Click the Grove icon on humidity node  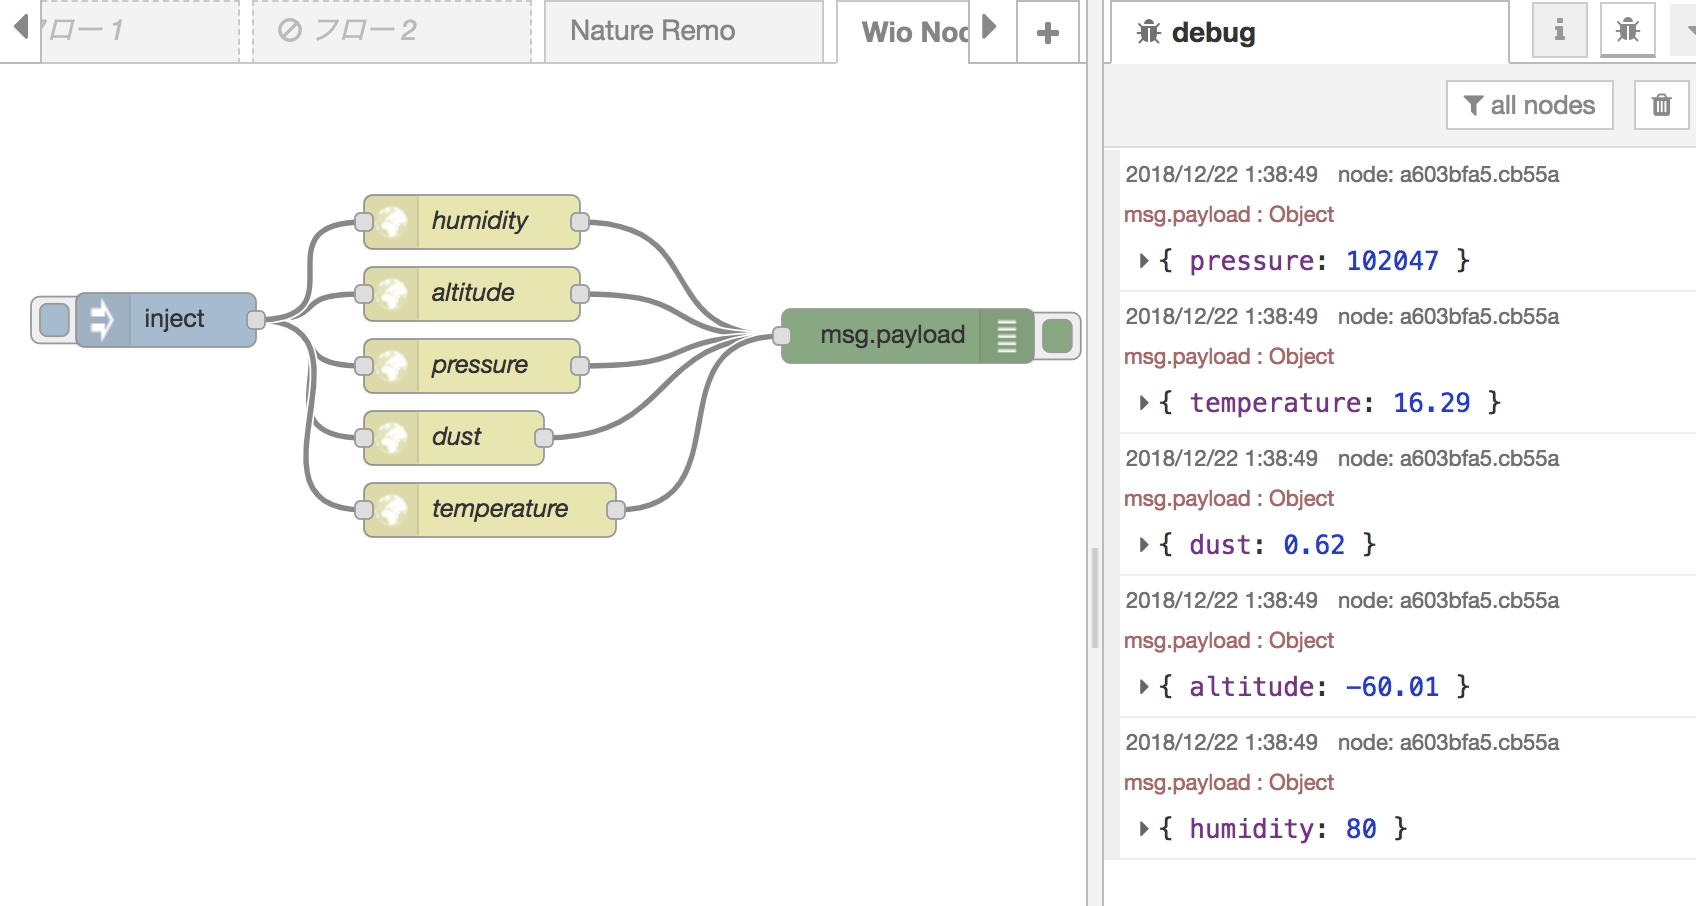coord(392,221)
